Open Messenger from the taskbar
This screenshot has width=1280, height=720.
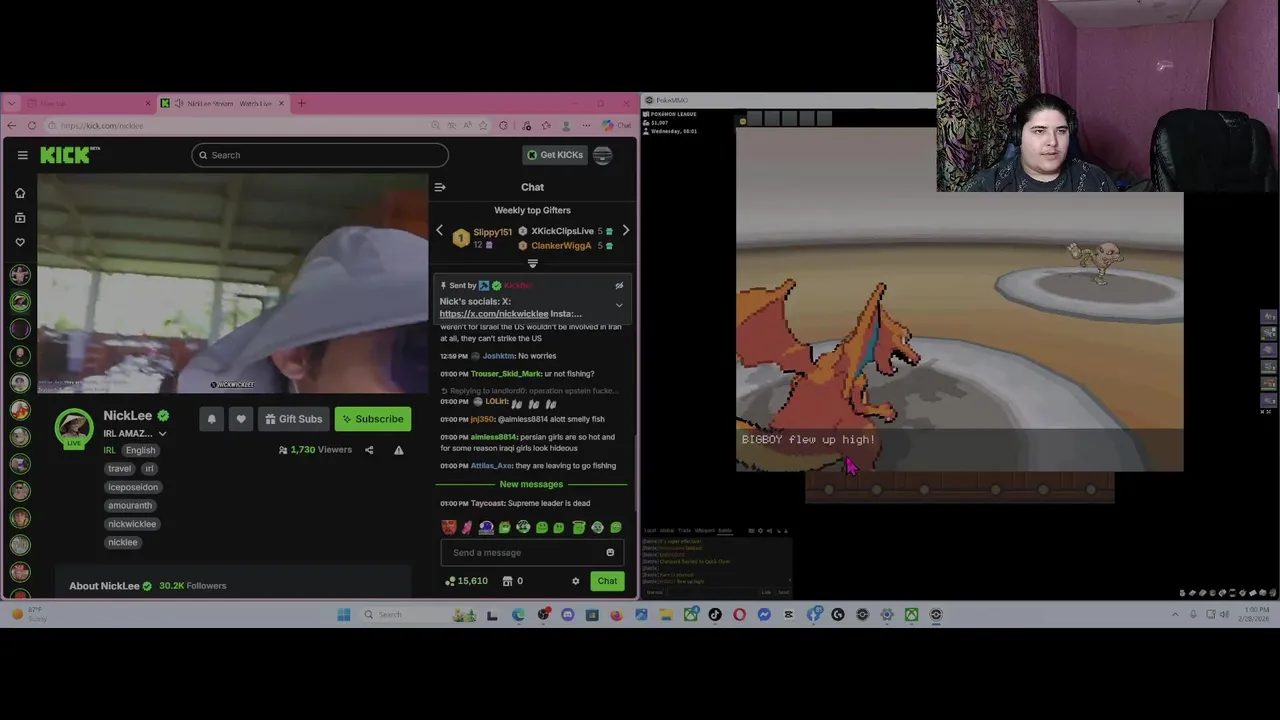764,614
